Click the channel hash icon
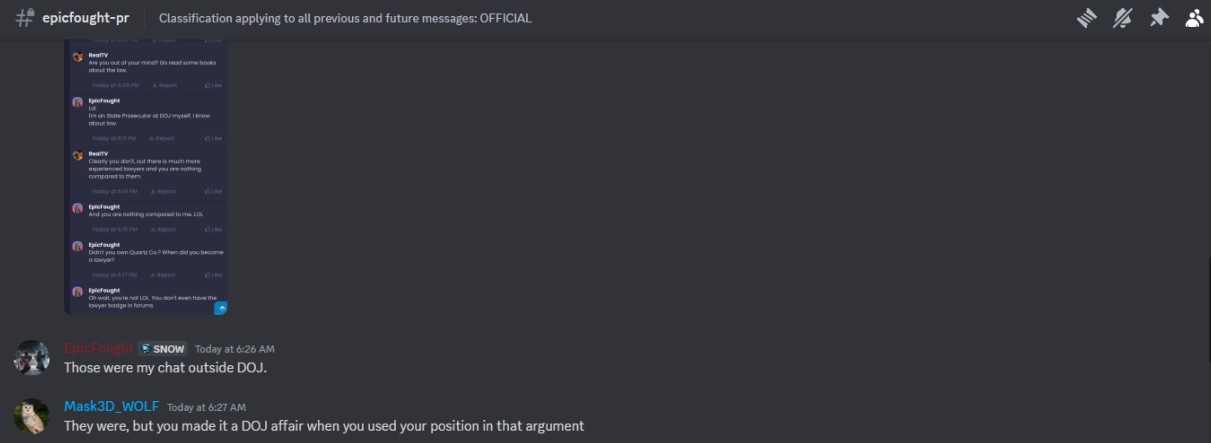 [25, 18]
